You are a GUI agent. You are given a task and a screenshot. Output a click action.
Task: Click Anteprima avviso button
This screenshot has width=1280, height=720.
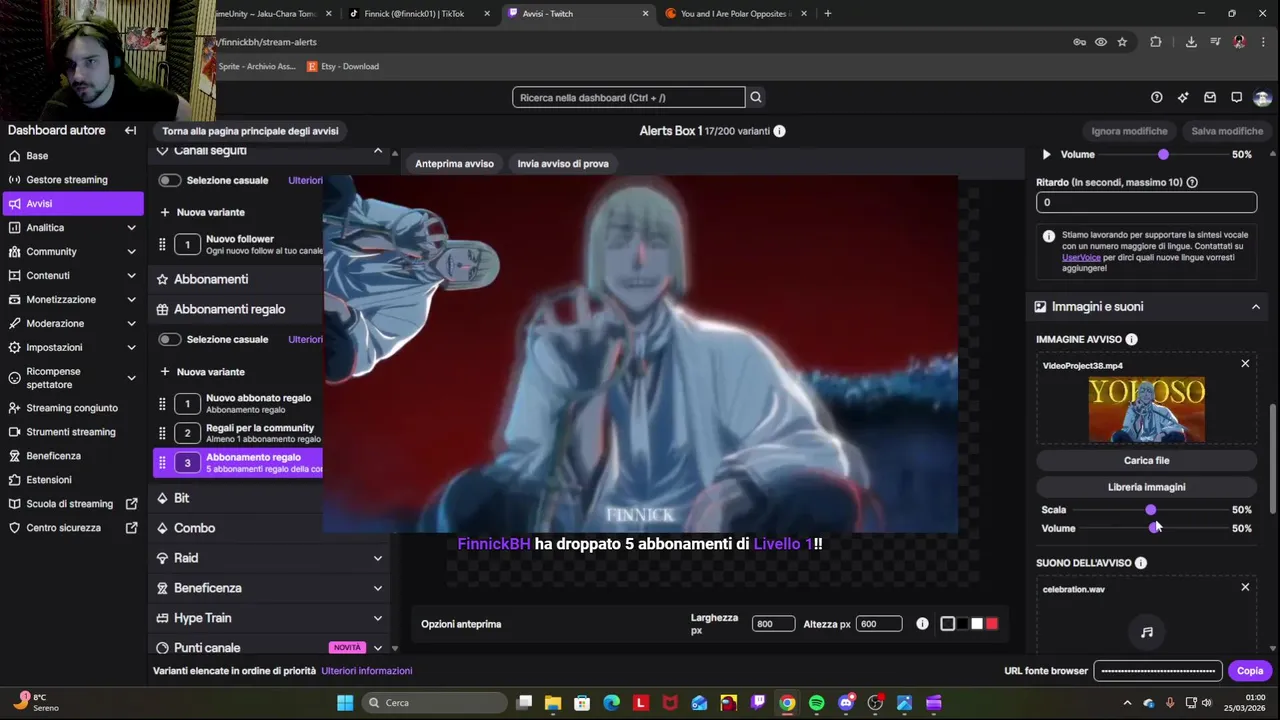(x=454, y=164)
